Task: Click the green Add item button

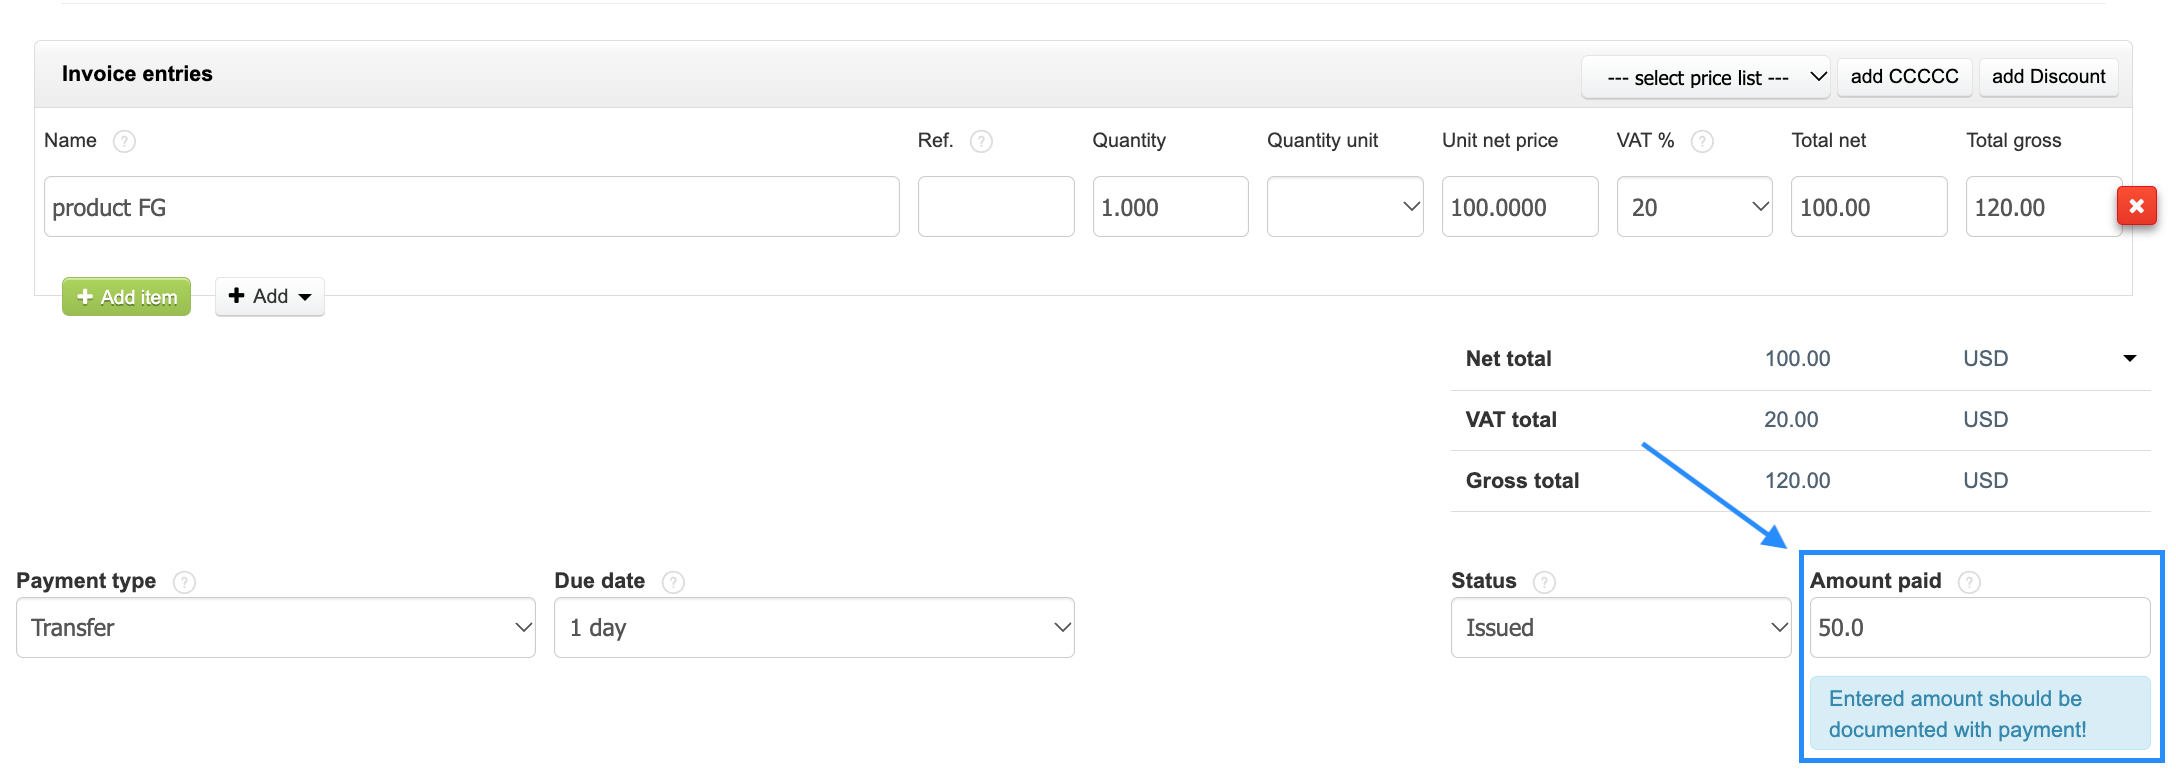Action: 126,297
